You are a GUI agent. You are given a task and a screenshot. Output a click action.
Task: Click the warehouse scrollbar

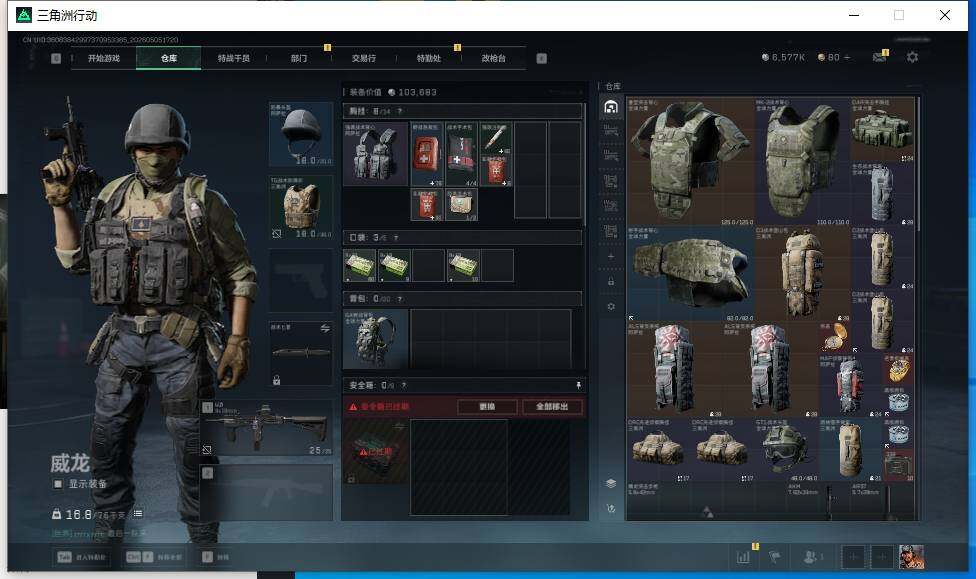(x=917, y=163)
